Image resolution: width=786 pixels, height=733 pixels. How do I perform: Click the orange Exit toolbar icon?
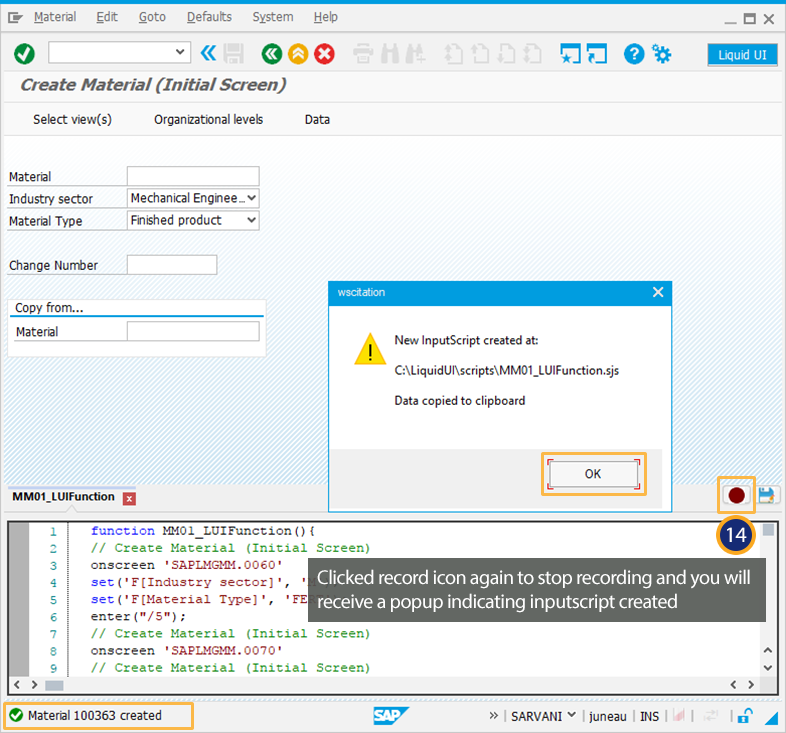298,54
